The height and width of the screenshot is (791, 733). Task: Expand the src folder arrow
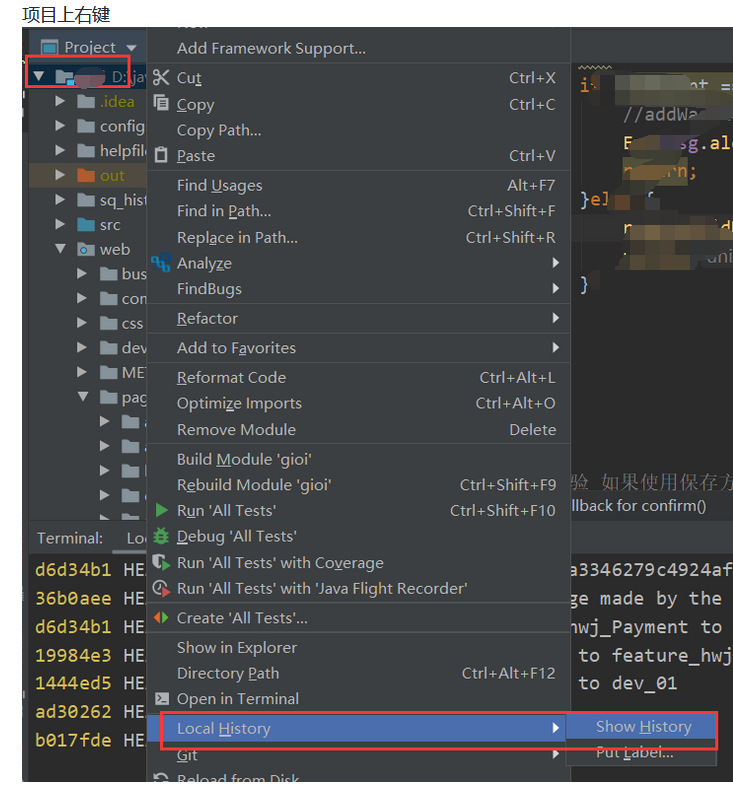pos(60,223)
